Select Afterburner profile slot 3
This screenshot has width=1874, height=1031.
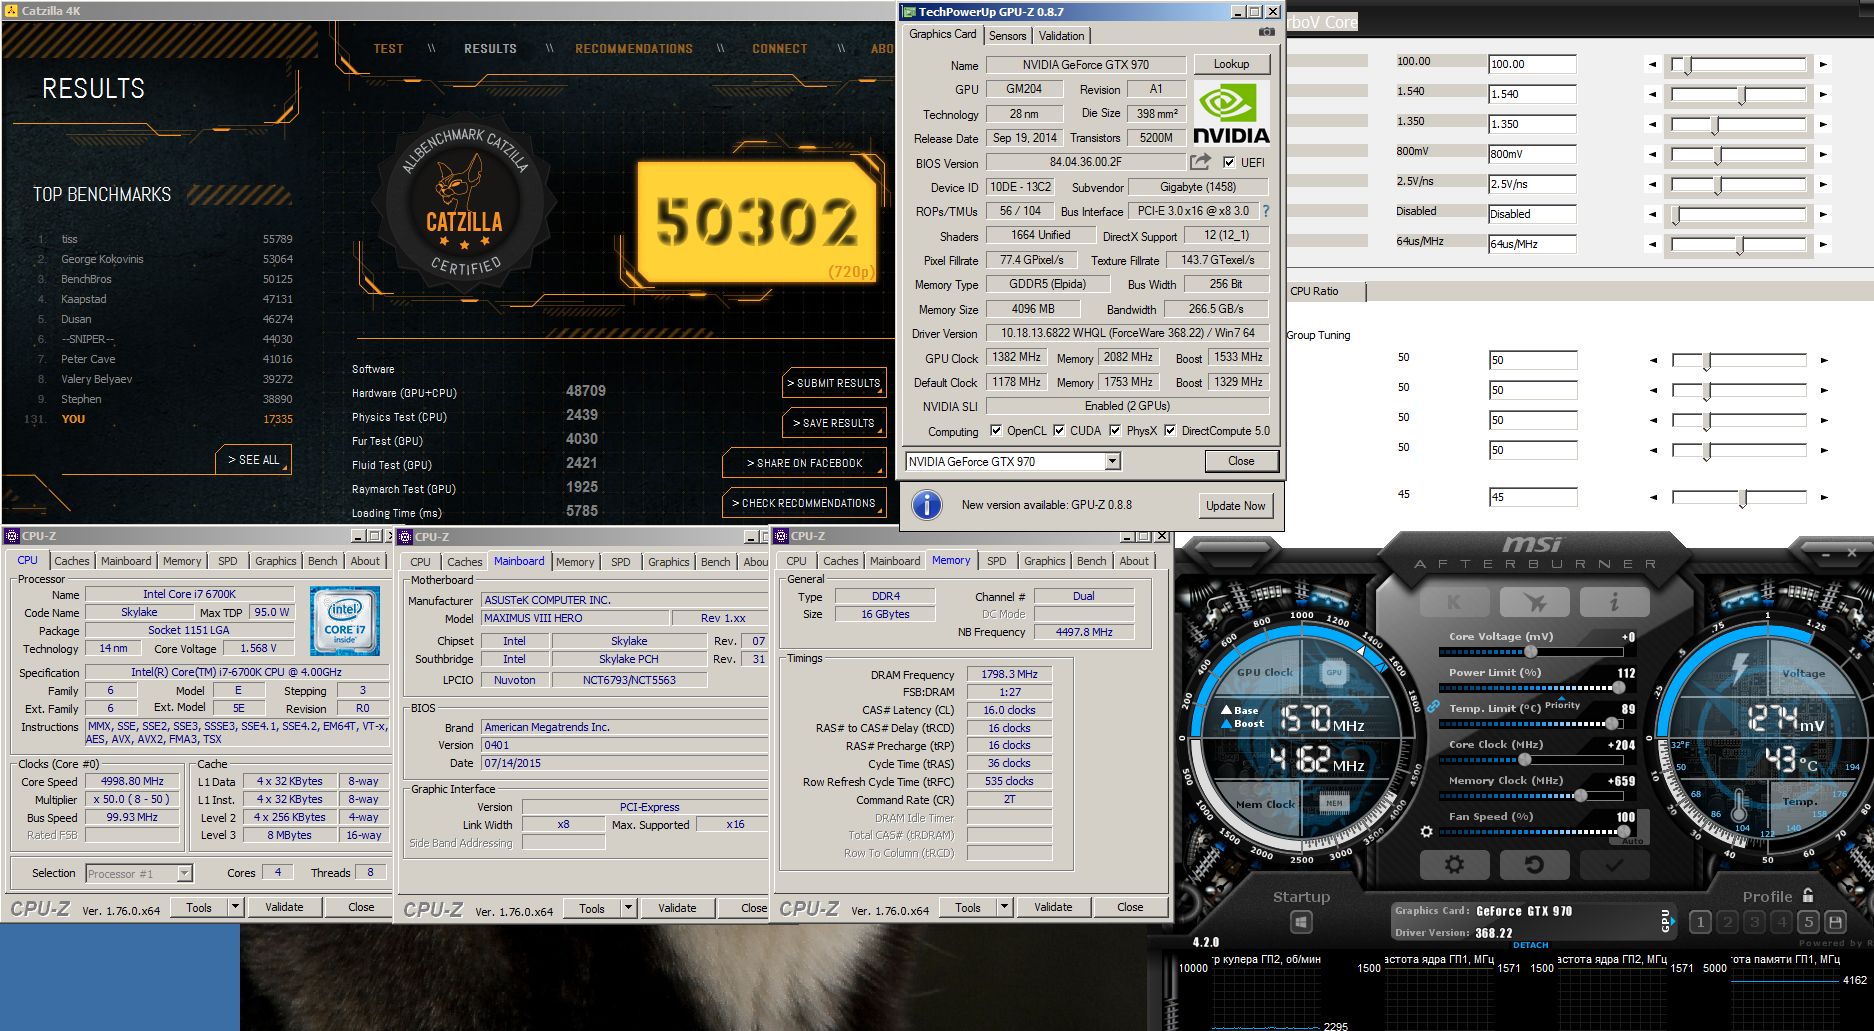[x=1754, y=922]
